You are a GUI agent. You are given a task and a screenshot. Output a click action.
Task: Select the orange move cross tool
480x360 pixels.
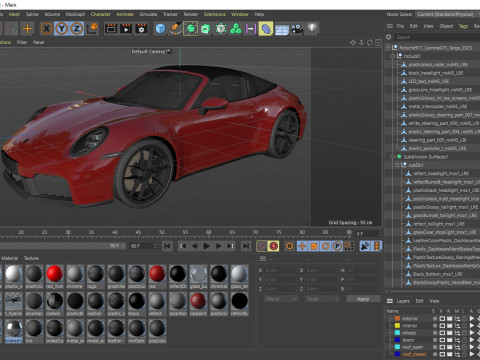click(27, 29)
